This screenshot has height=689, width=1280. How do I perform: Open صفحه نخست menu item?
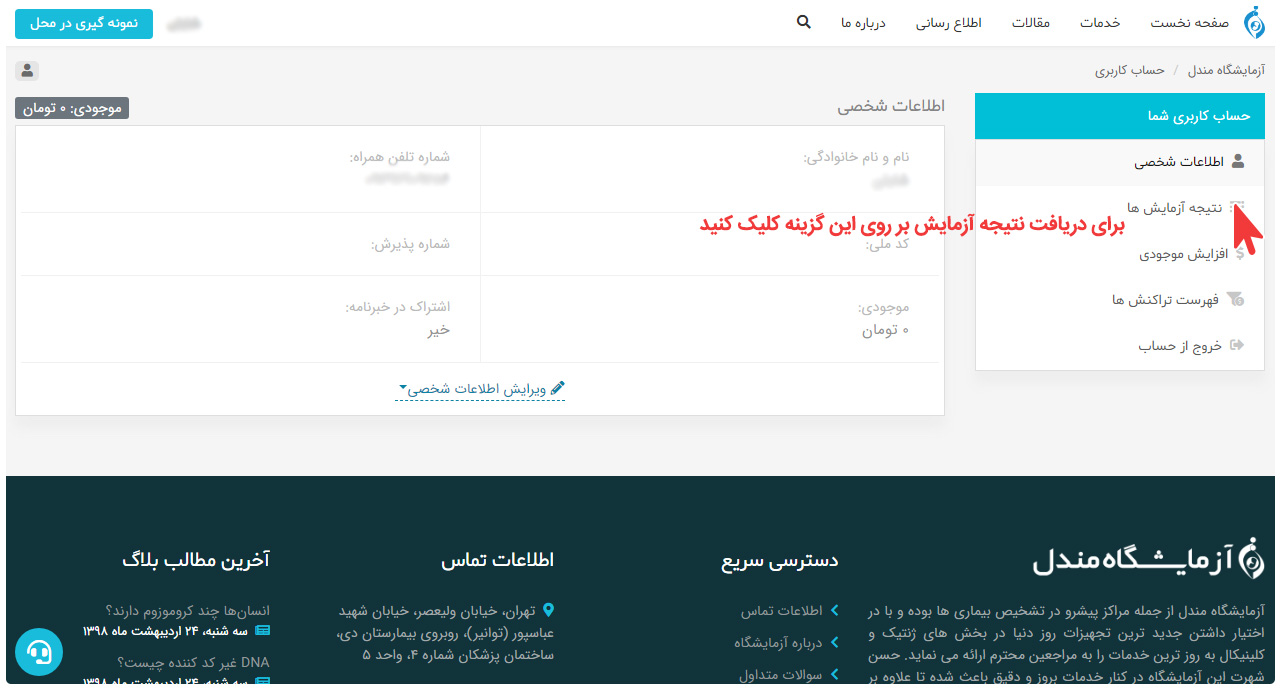pyautogui.click(x=1189, y=23)
